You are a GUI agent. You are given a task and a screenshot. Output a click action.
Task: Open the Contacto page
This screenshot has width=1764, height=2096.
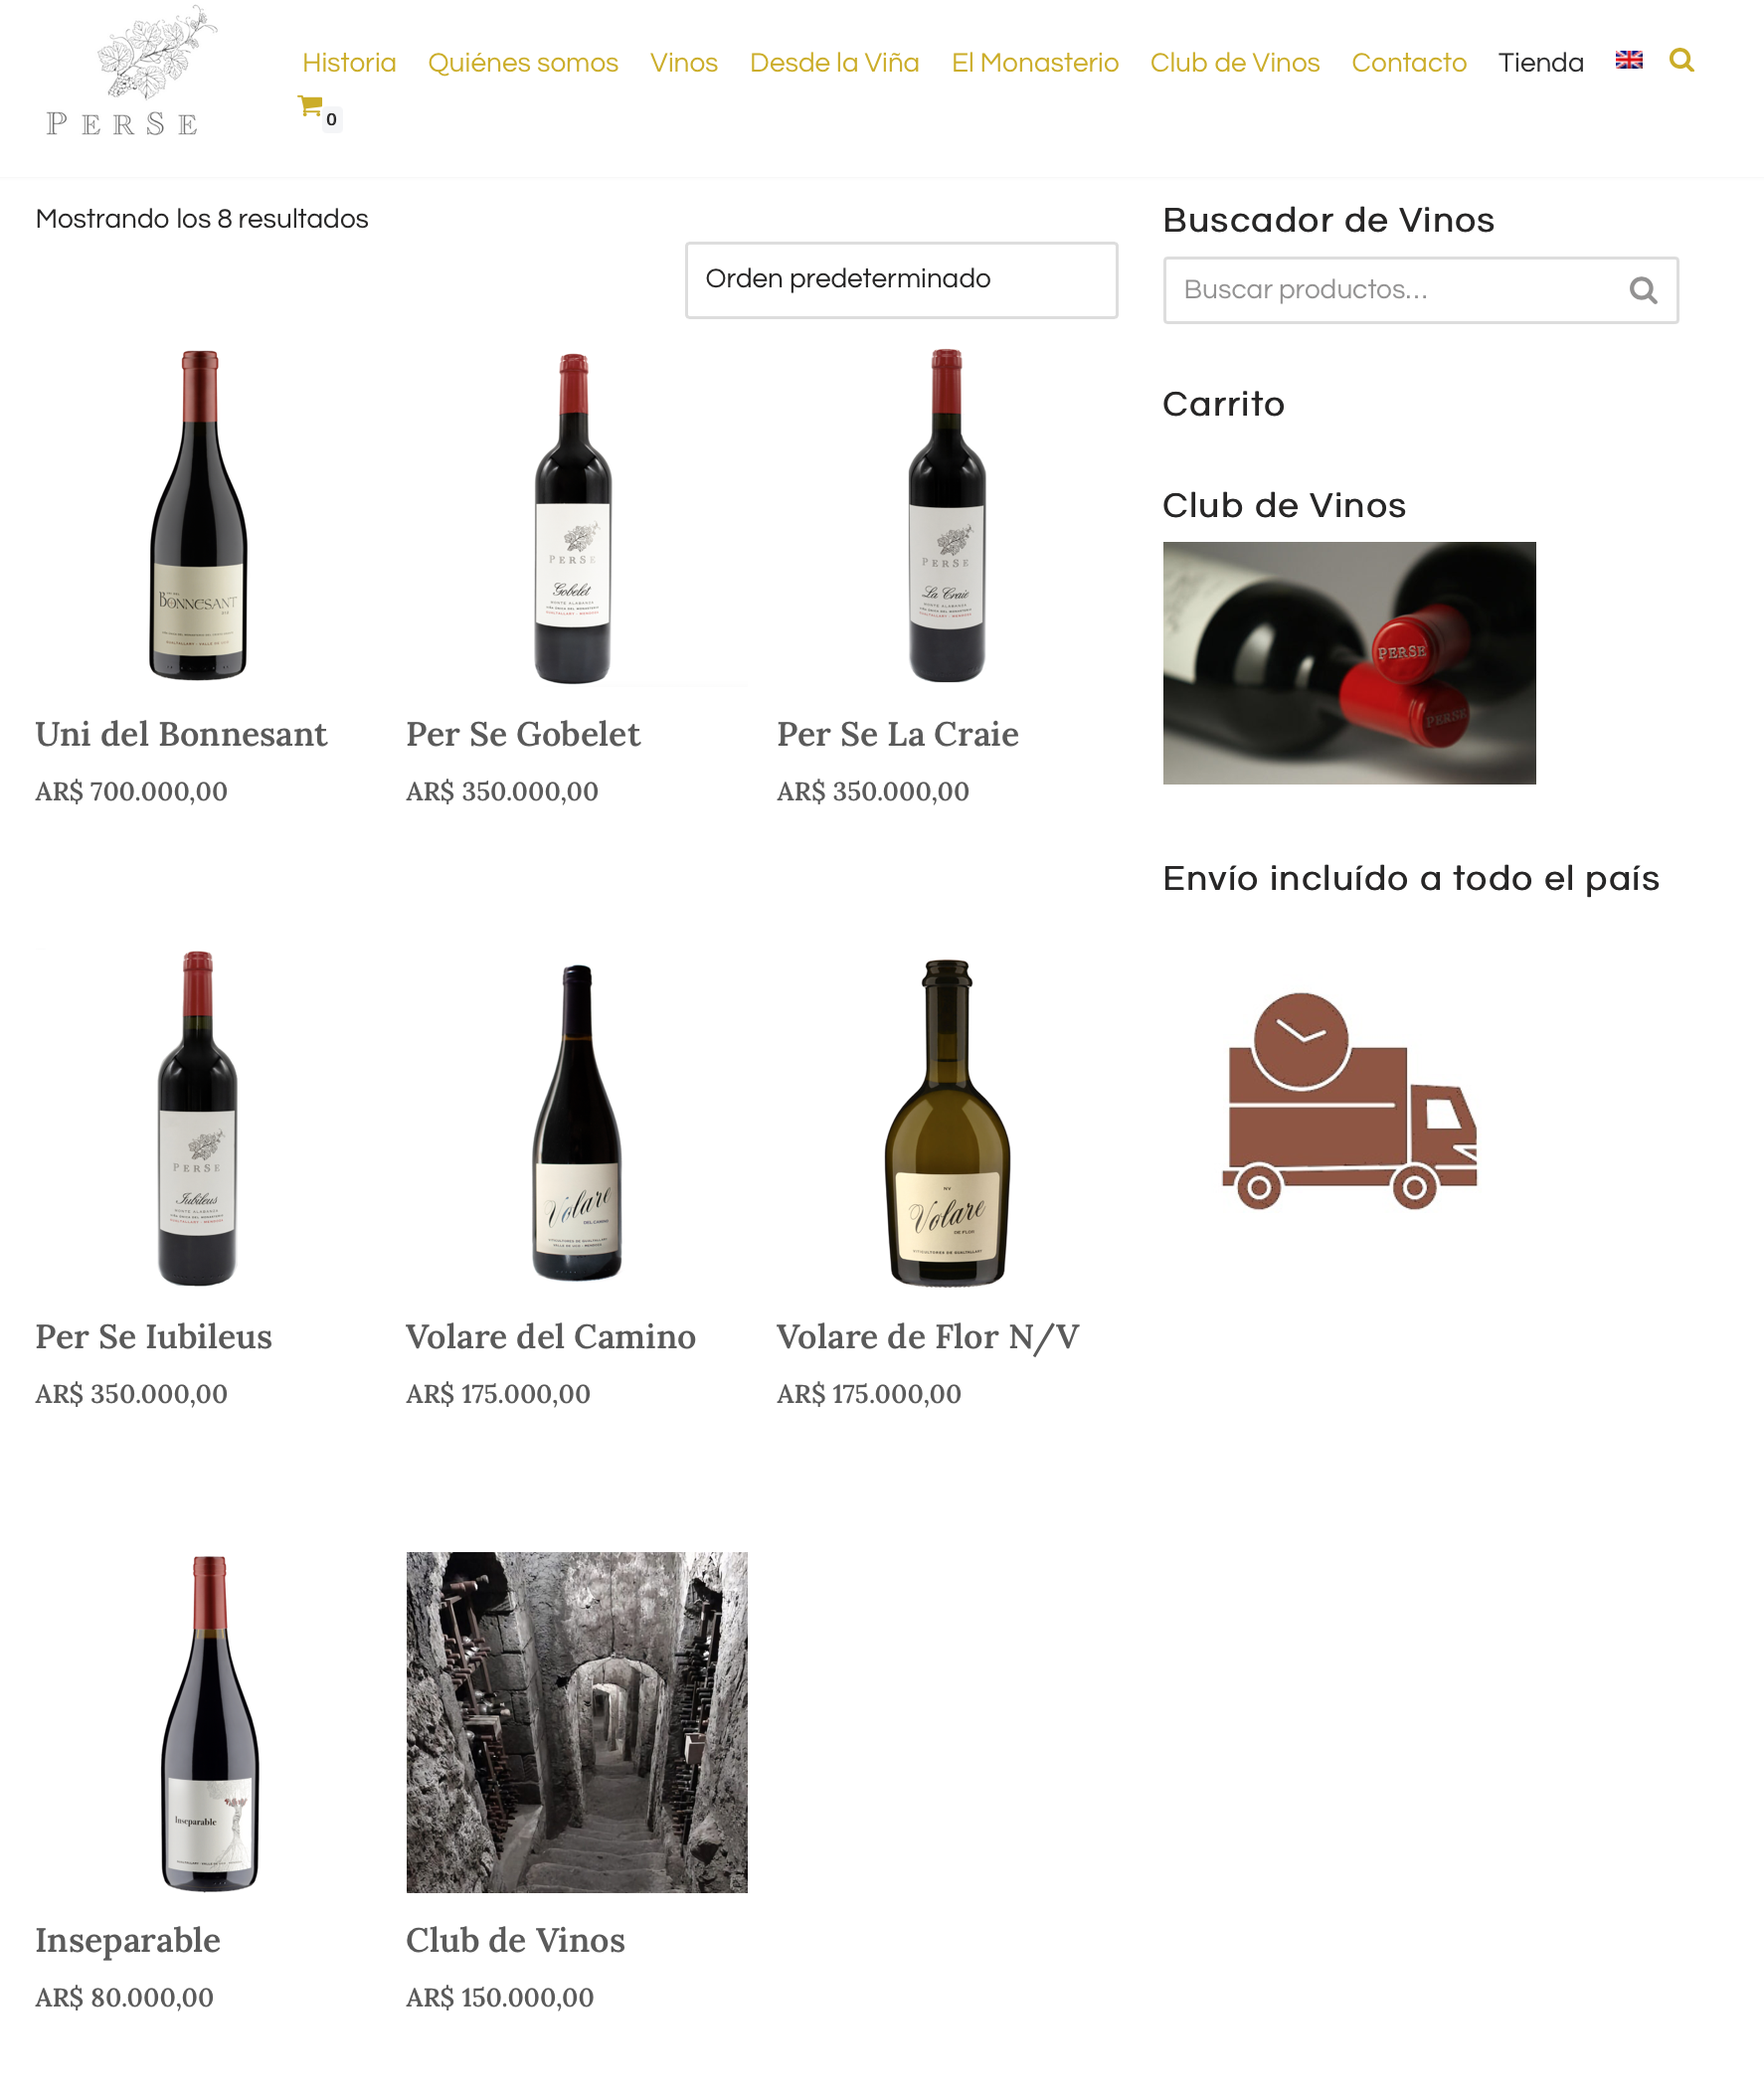[1409, 63]
